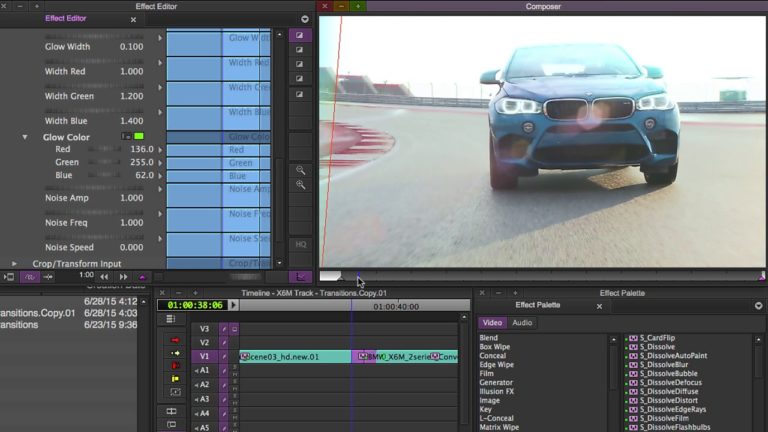Click the upper magnifier zoom icon

[x=300, y=170]
